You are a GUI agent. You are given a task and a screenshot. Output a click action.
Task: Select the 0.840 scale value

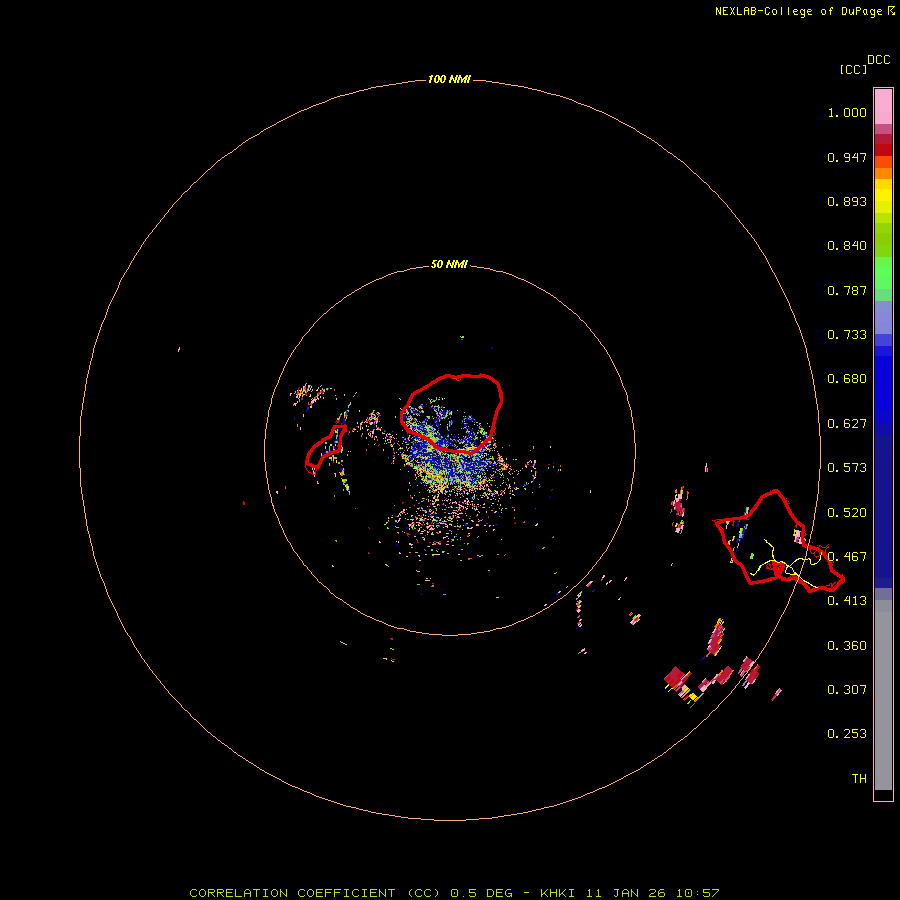point(847,246)
